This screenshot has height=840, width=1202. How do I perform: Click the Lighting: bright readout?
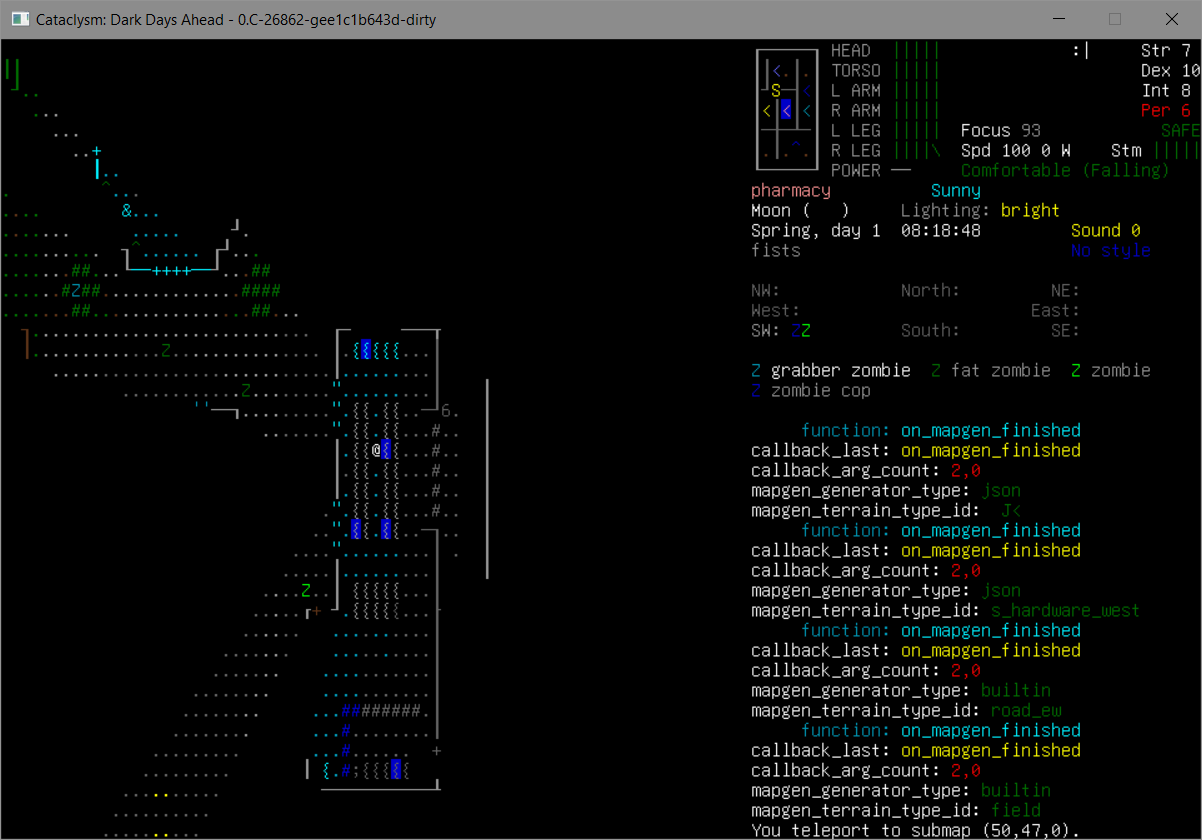[x=981, y=210]
